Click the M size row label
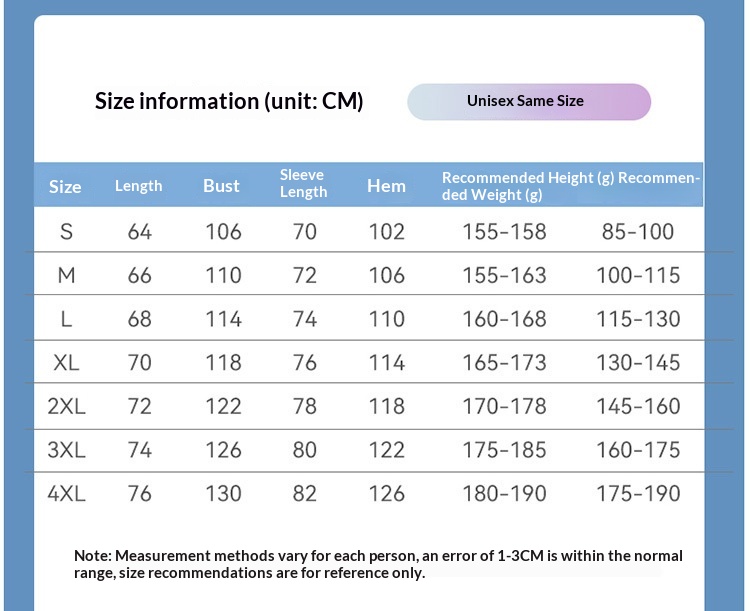Screen dimensions: 750x611 (x=66, y=276)
